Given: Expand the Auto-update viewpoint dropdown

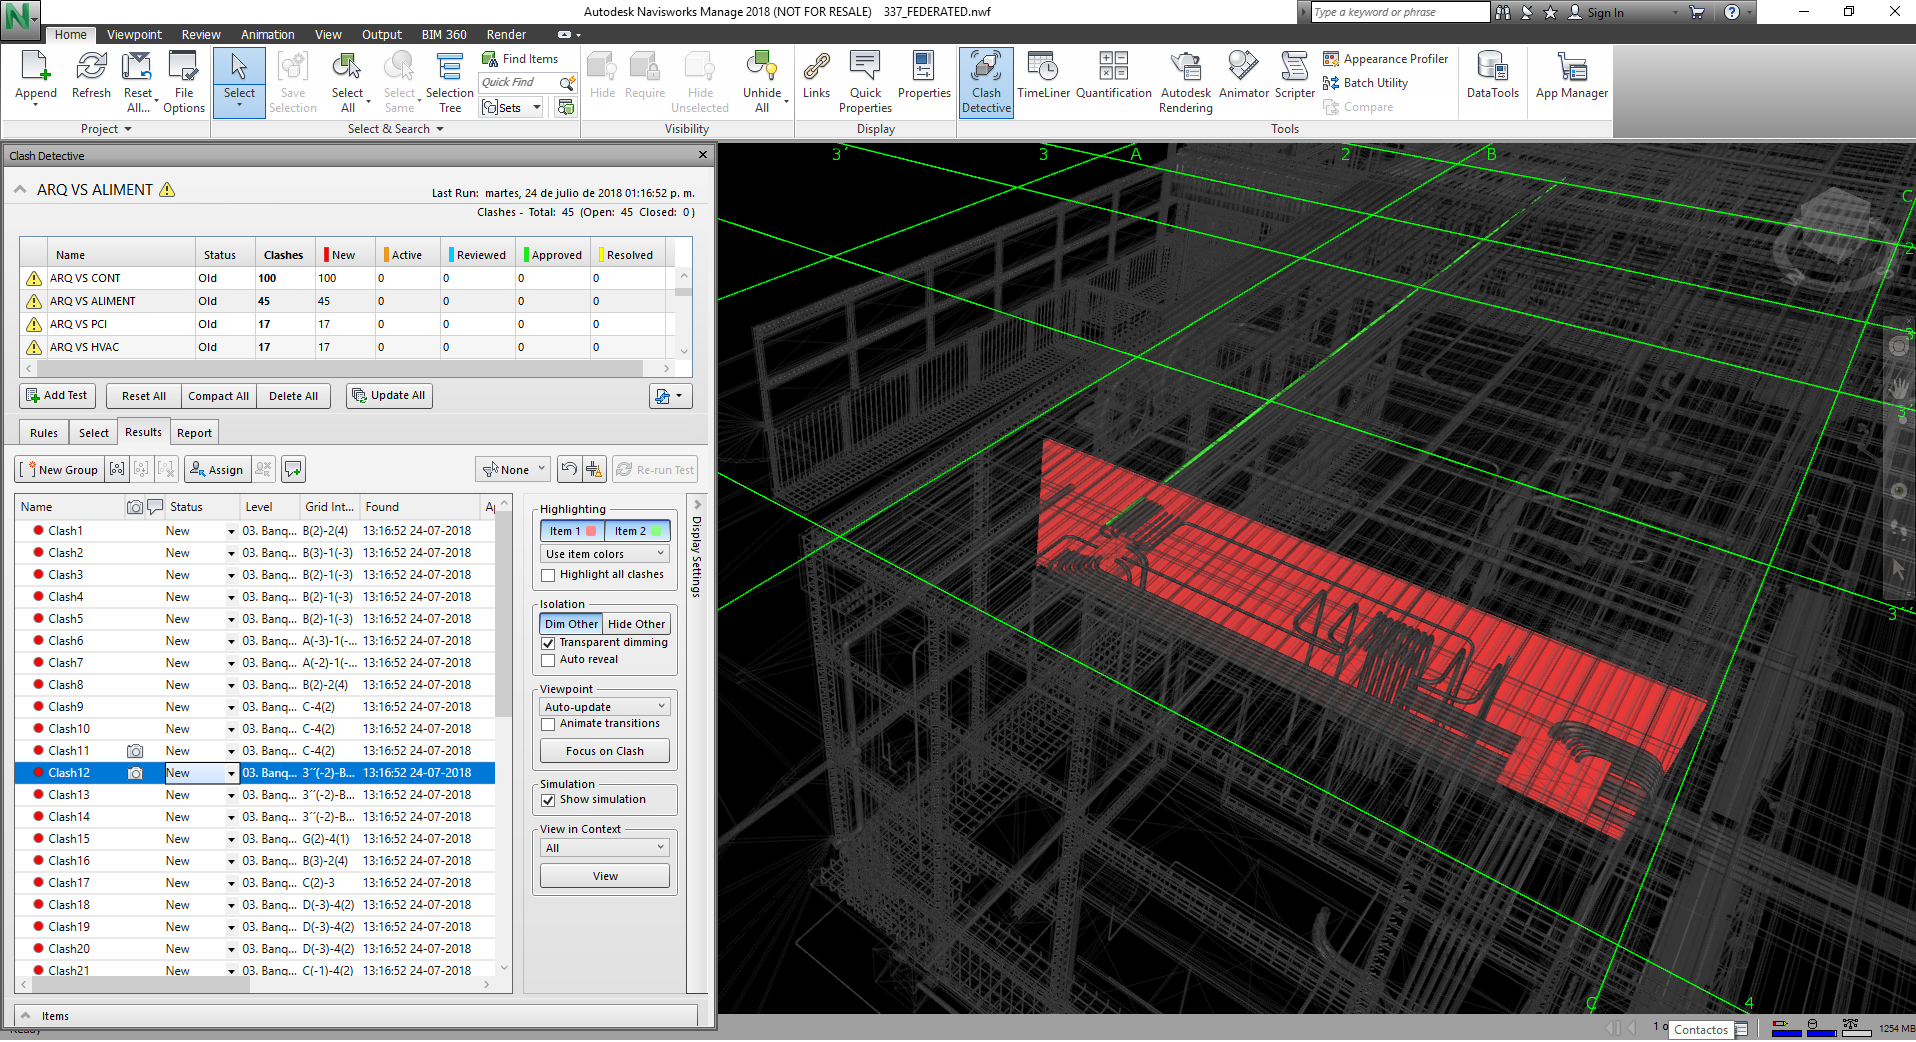Looking at the screenshot, I should pyautogui.click(x=604, y=707).
